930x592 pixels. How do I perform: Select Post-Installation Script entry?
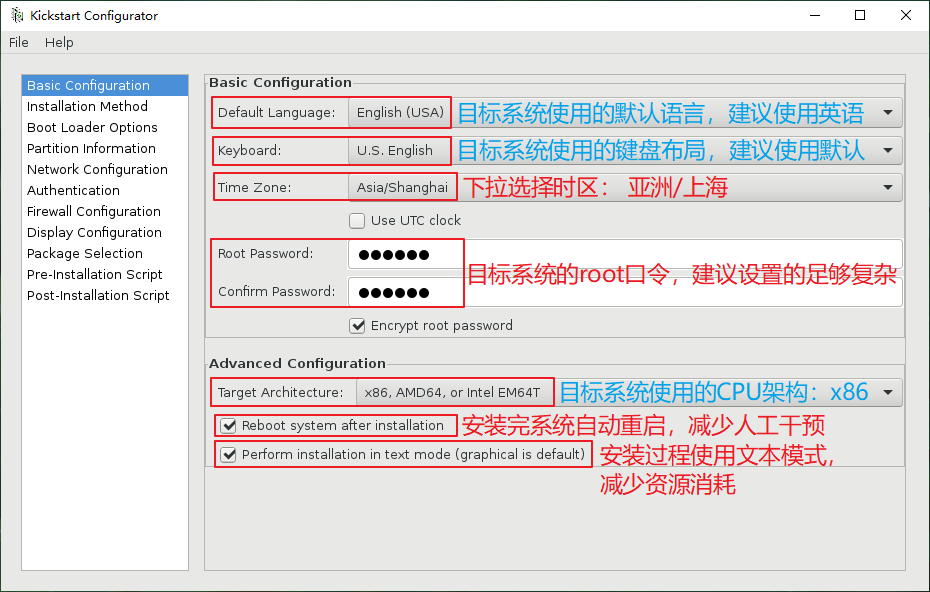click(105, 295)
